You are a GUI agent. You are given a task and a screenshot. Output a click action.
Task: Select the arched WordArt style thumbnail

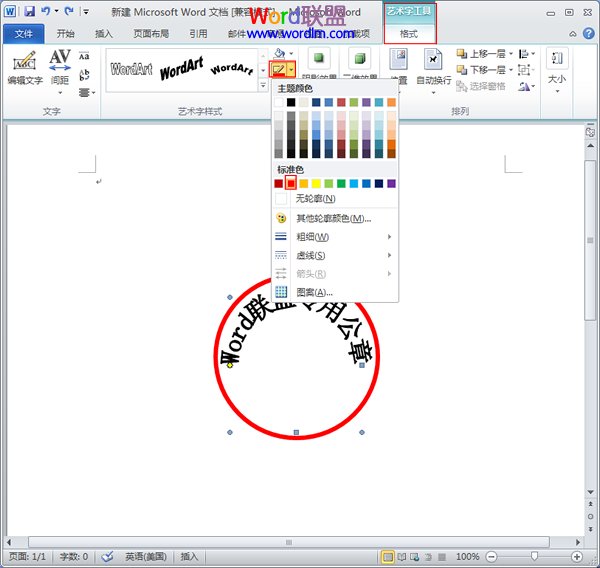232,69
